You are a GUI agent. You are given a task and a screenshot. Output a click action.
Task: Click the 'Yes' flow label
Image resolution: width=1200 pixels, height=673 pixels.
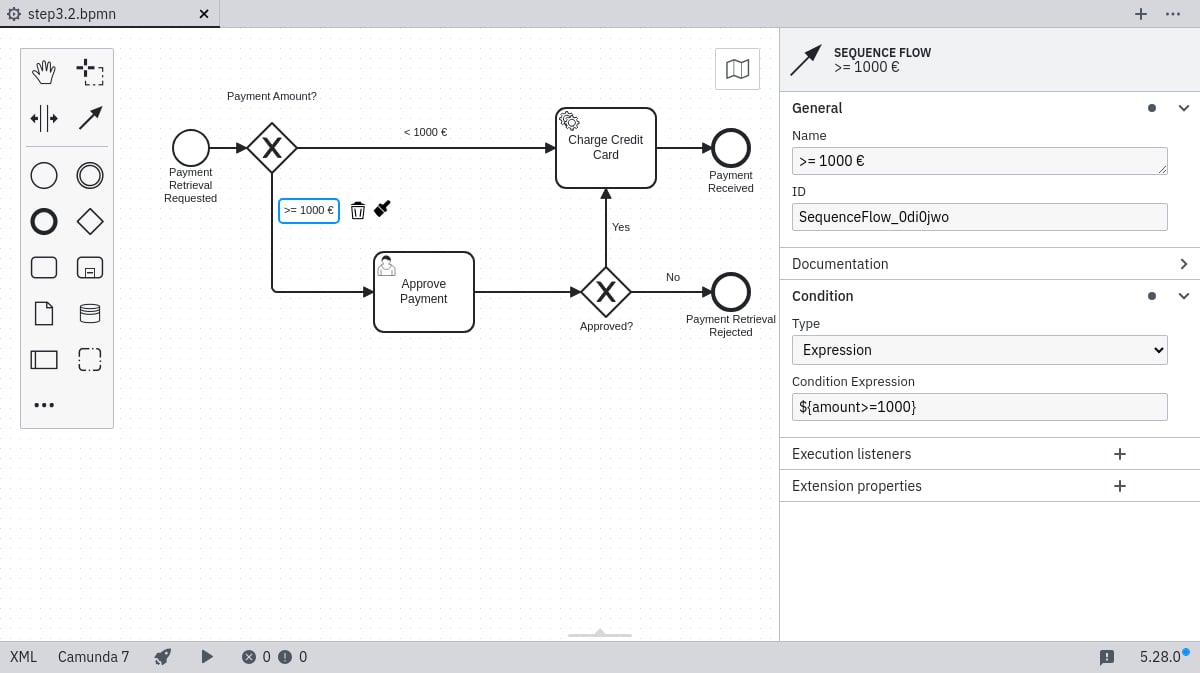[x=621, y=227]
